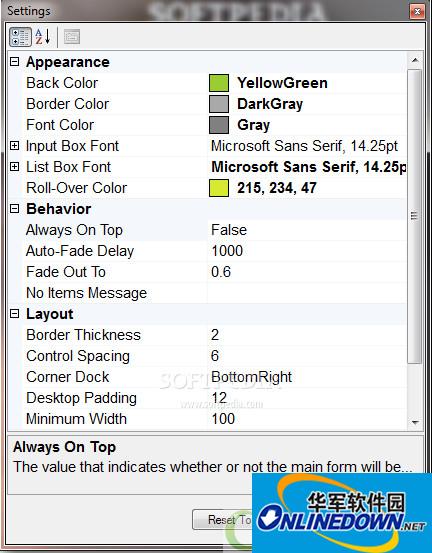Viewport: 432px width, 553px height.
Task: Click the scrollbar down arrow
Action: (415, 422)
